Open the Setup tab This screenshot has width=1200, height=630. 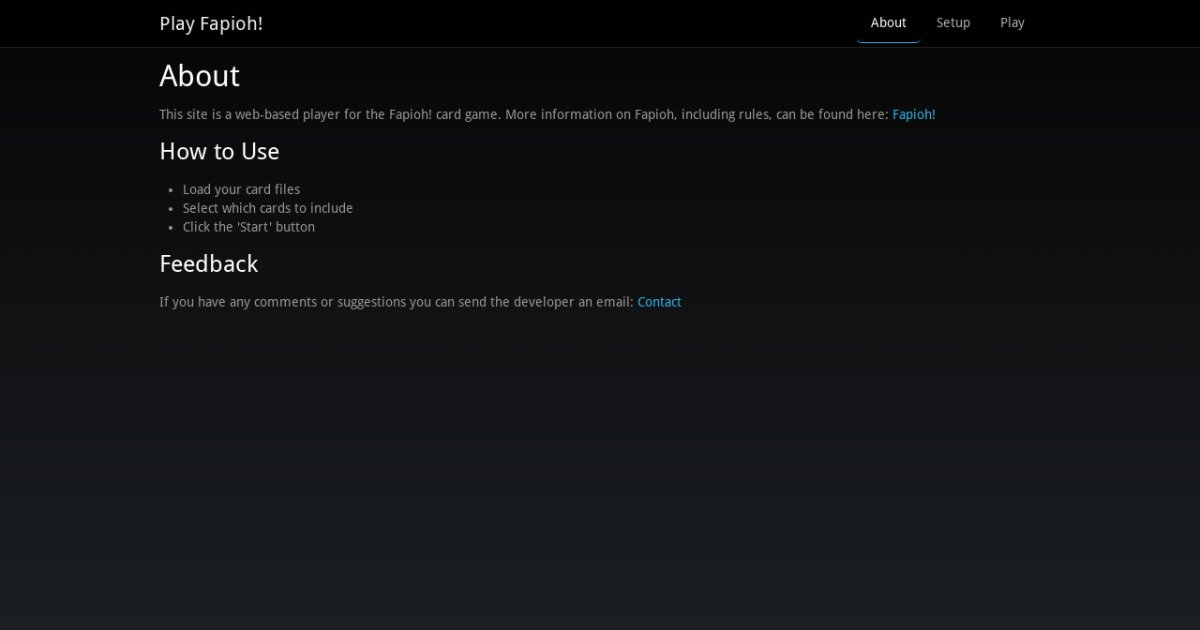tap(953, 22)
